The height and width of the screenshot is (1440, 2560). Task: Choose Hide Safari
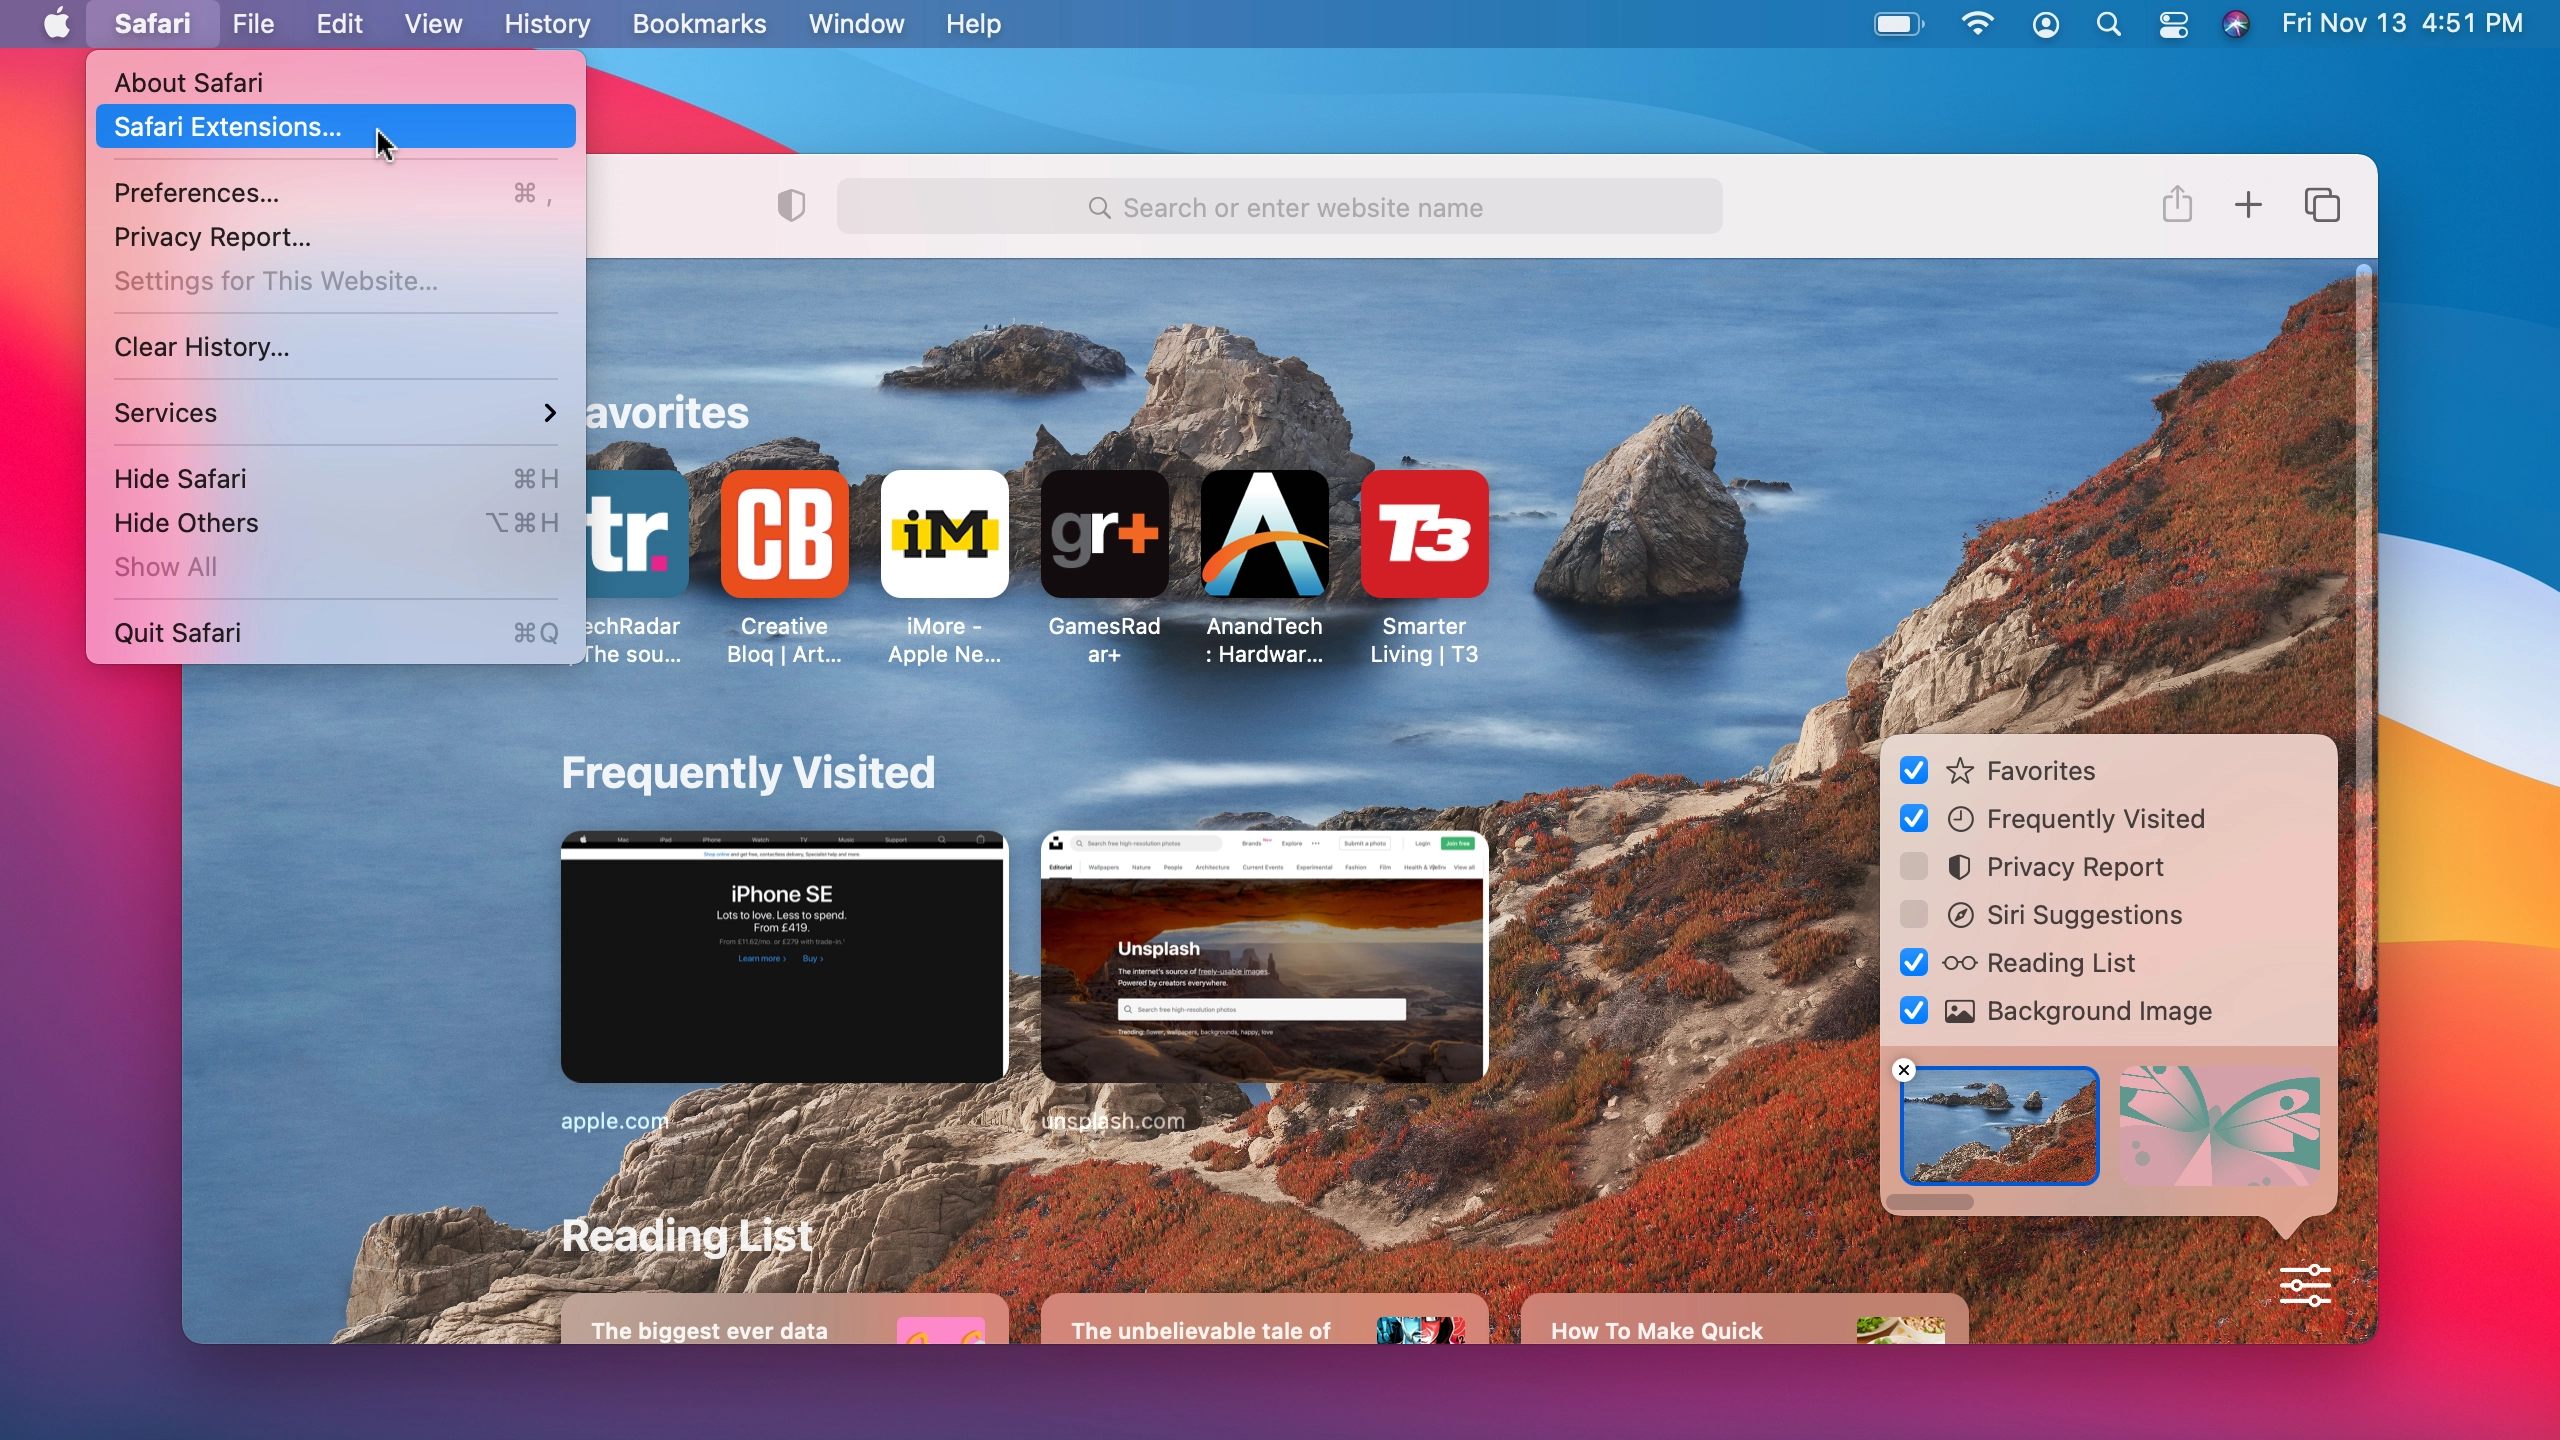tap(336, 479)
